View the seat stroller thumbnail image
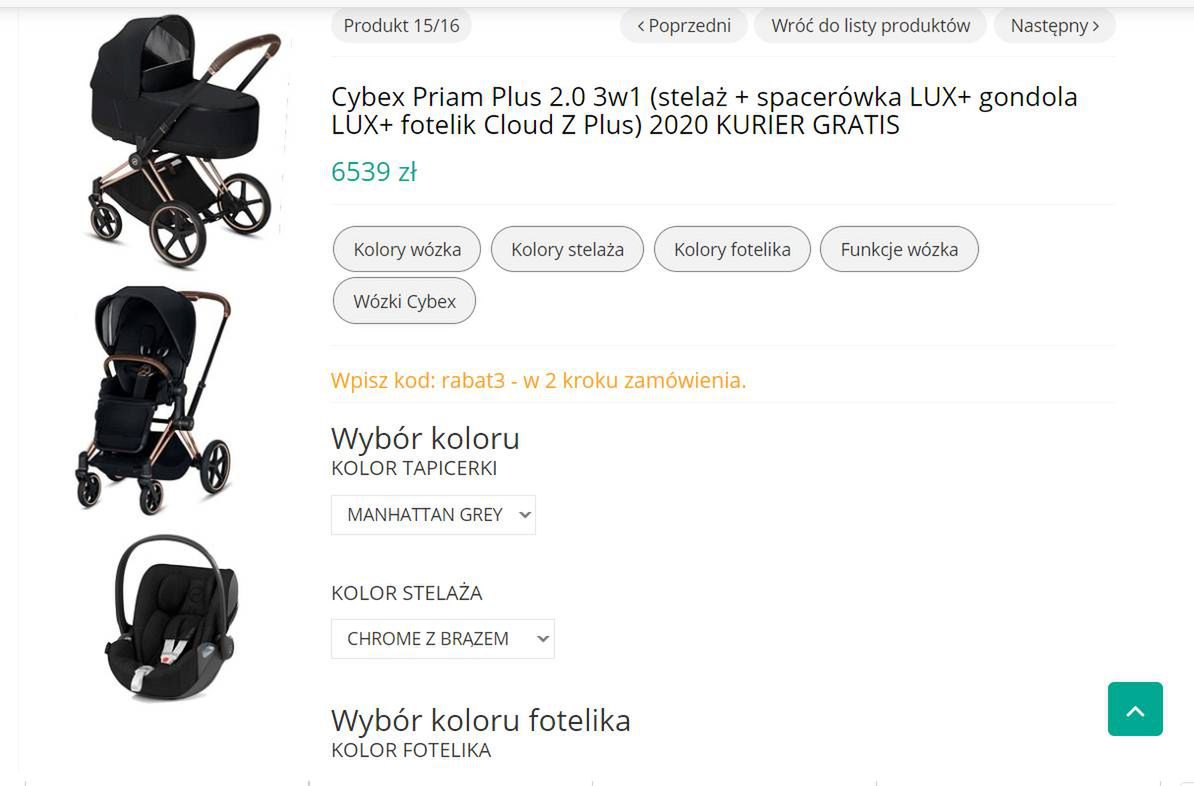This screenshot has height=786, width=1194. 155,400
